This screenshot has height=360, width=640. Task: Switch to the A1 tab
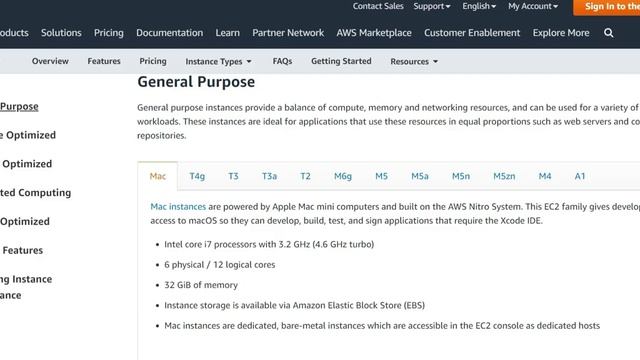point(580,176)
